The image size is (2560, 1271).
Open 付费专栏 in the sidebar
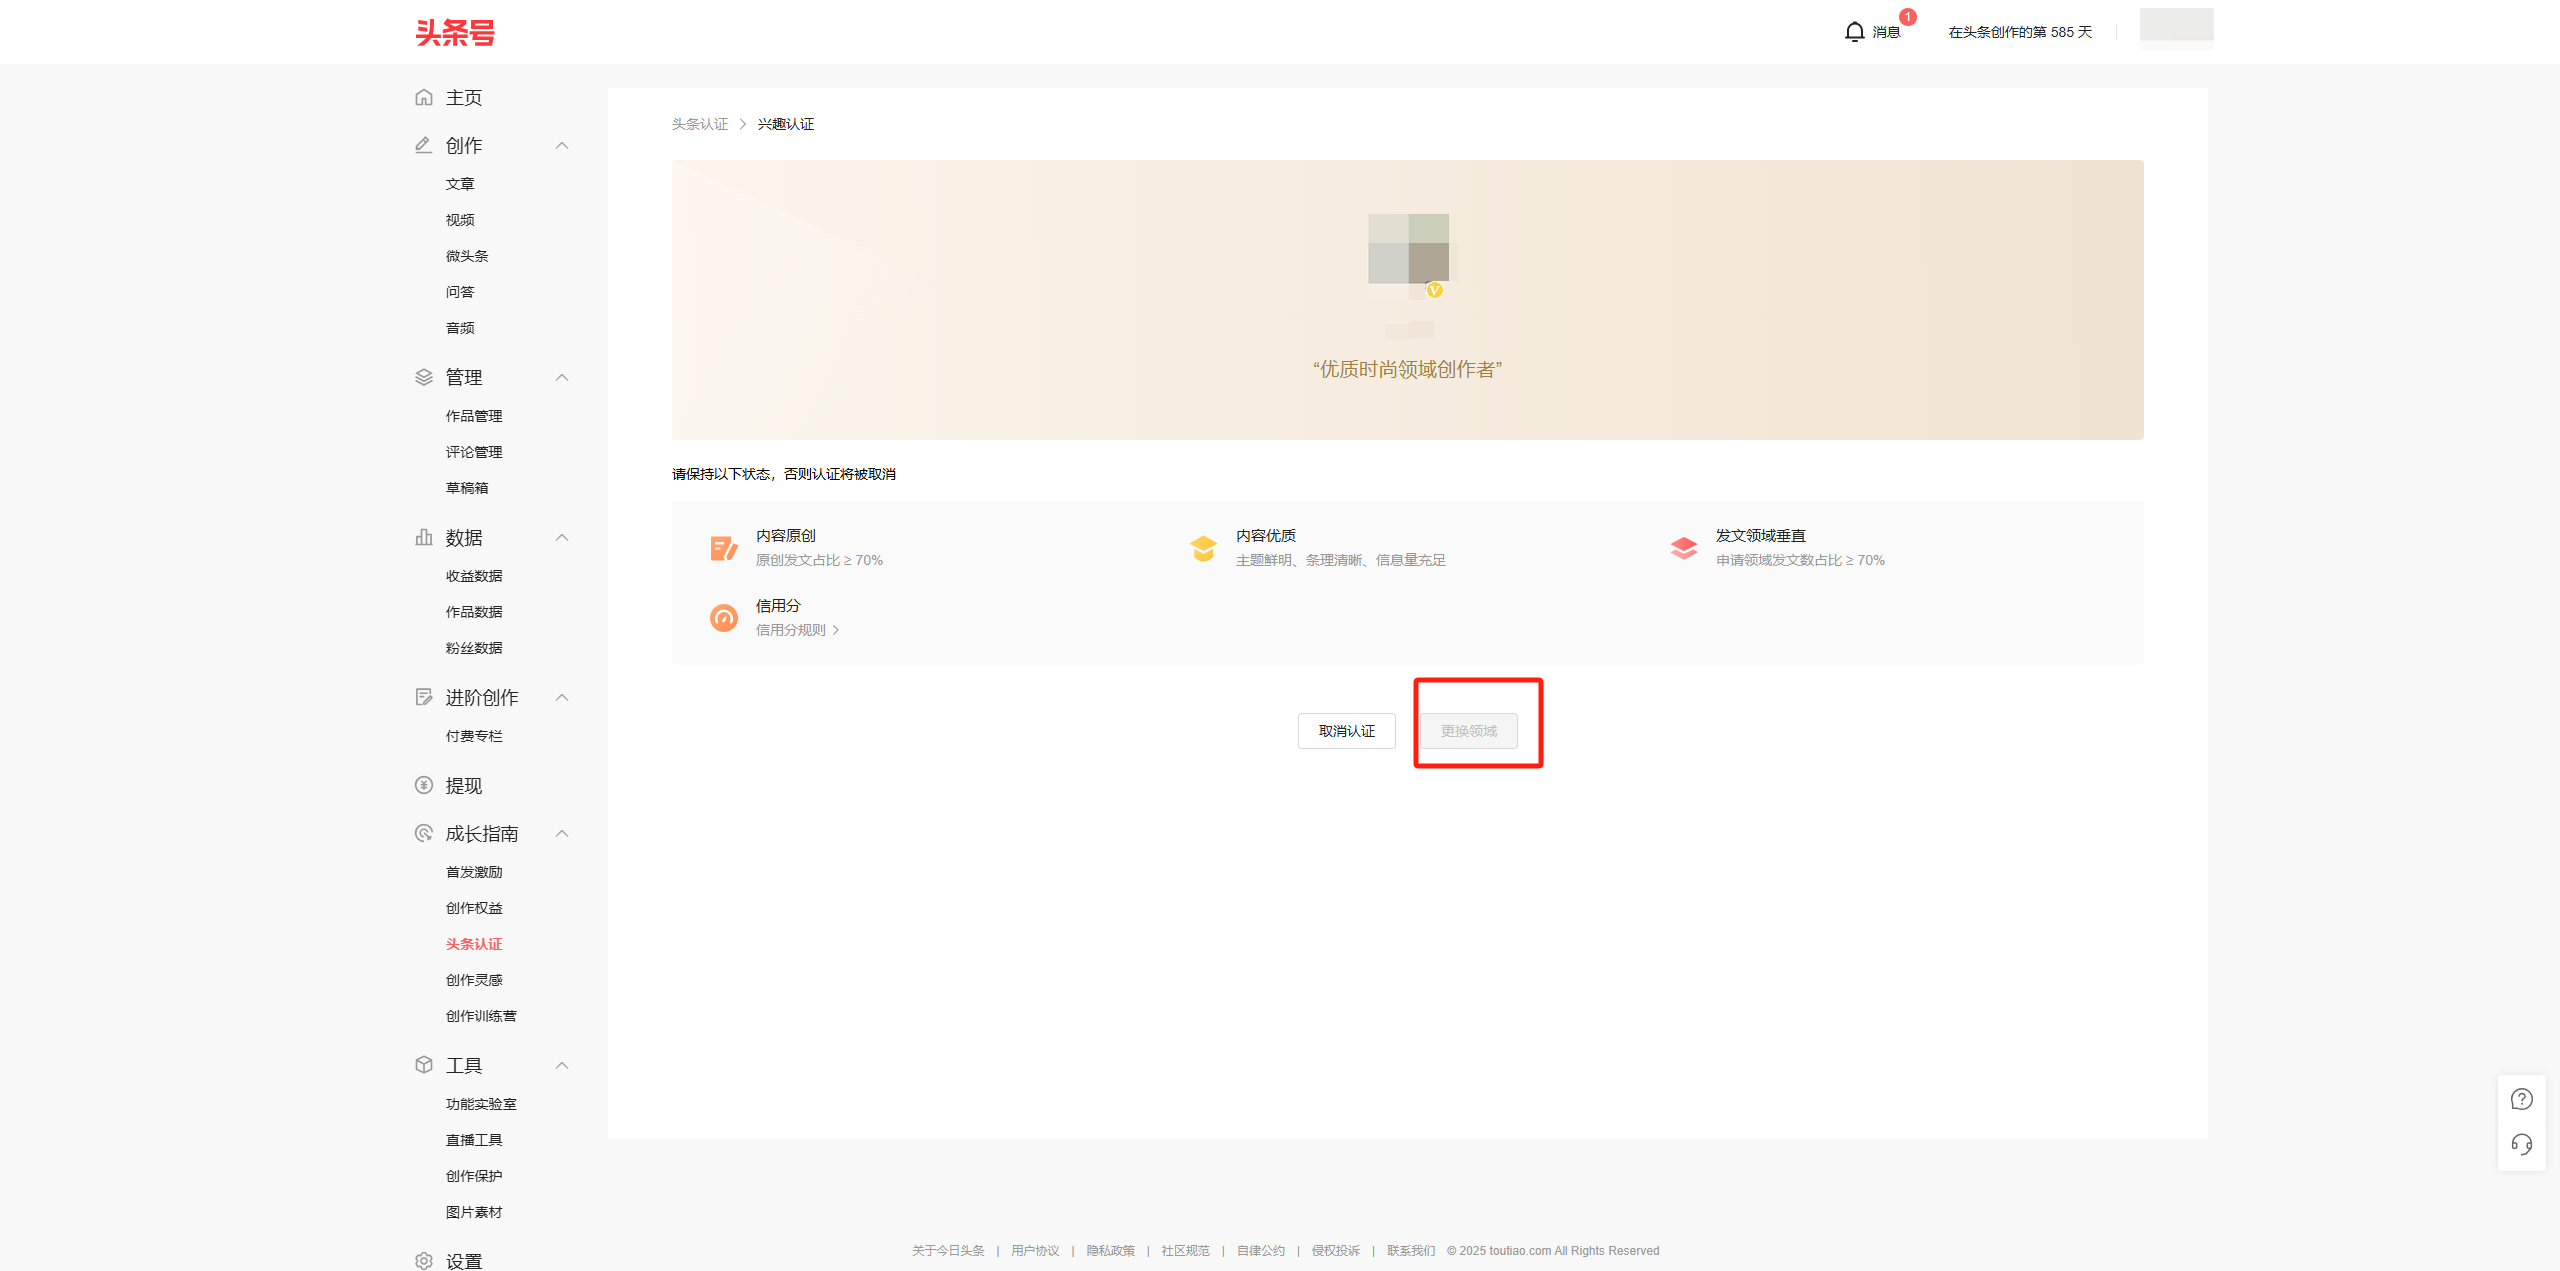474,736
